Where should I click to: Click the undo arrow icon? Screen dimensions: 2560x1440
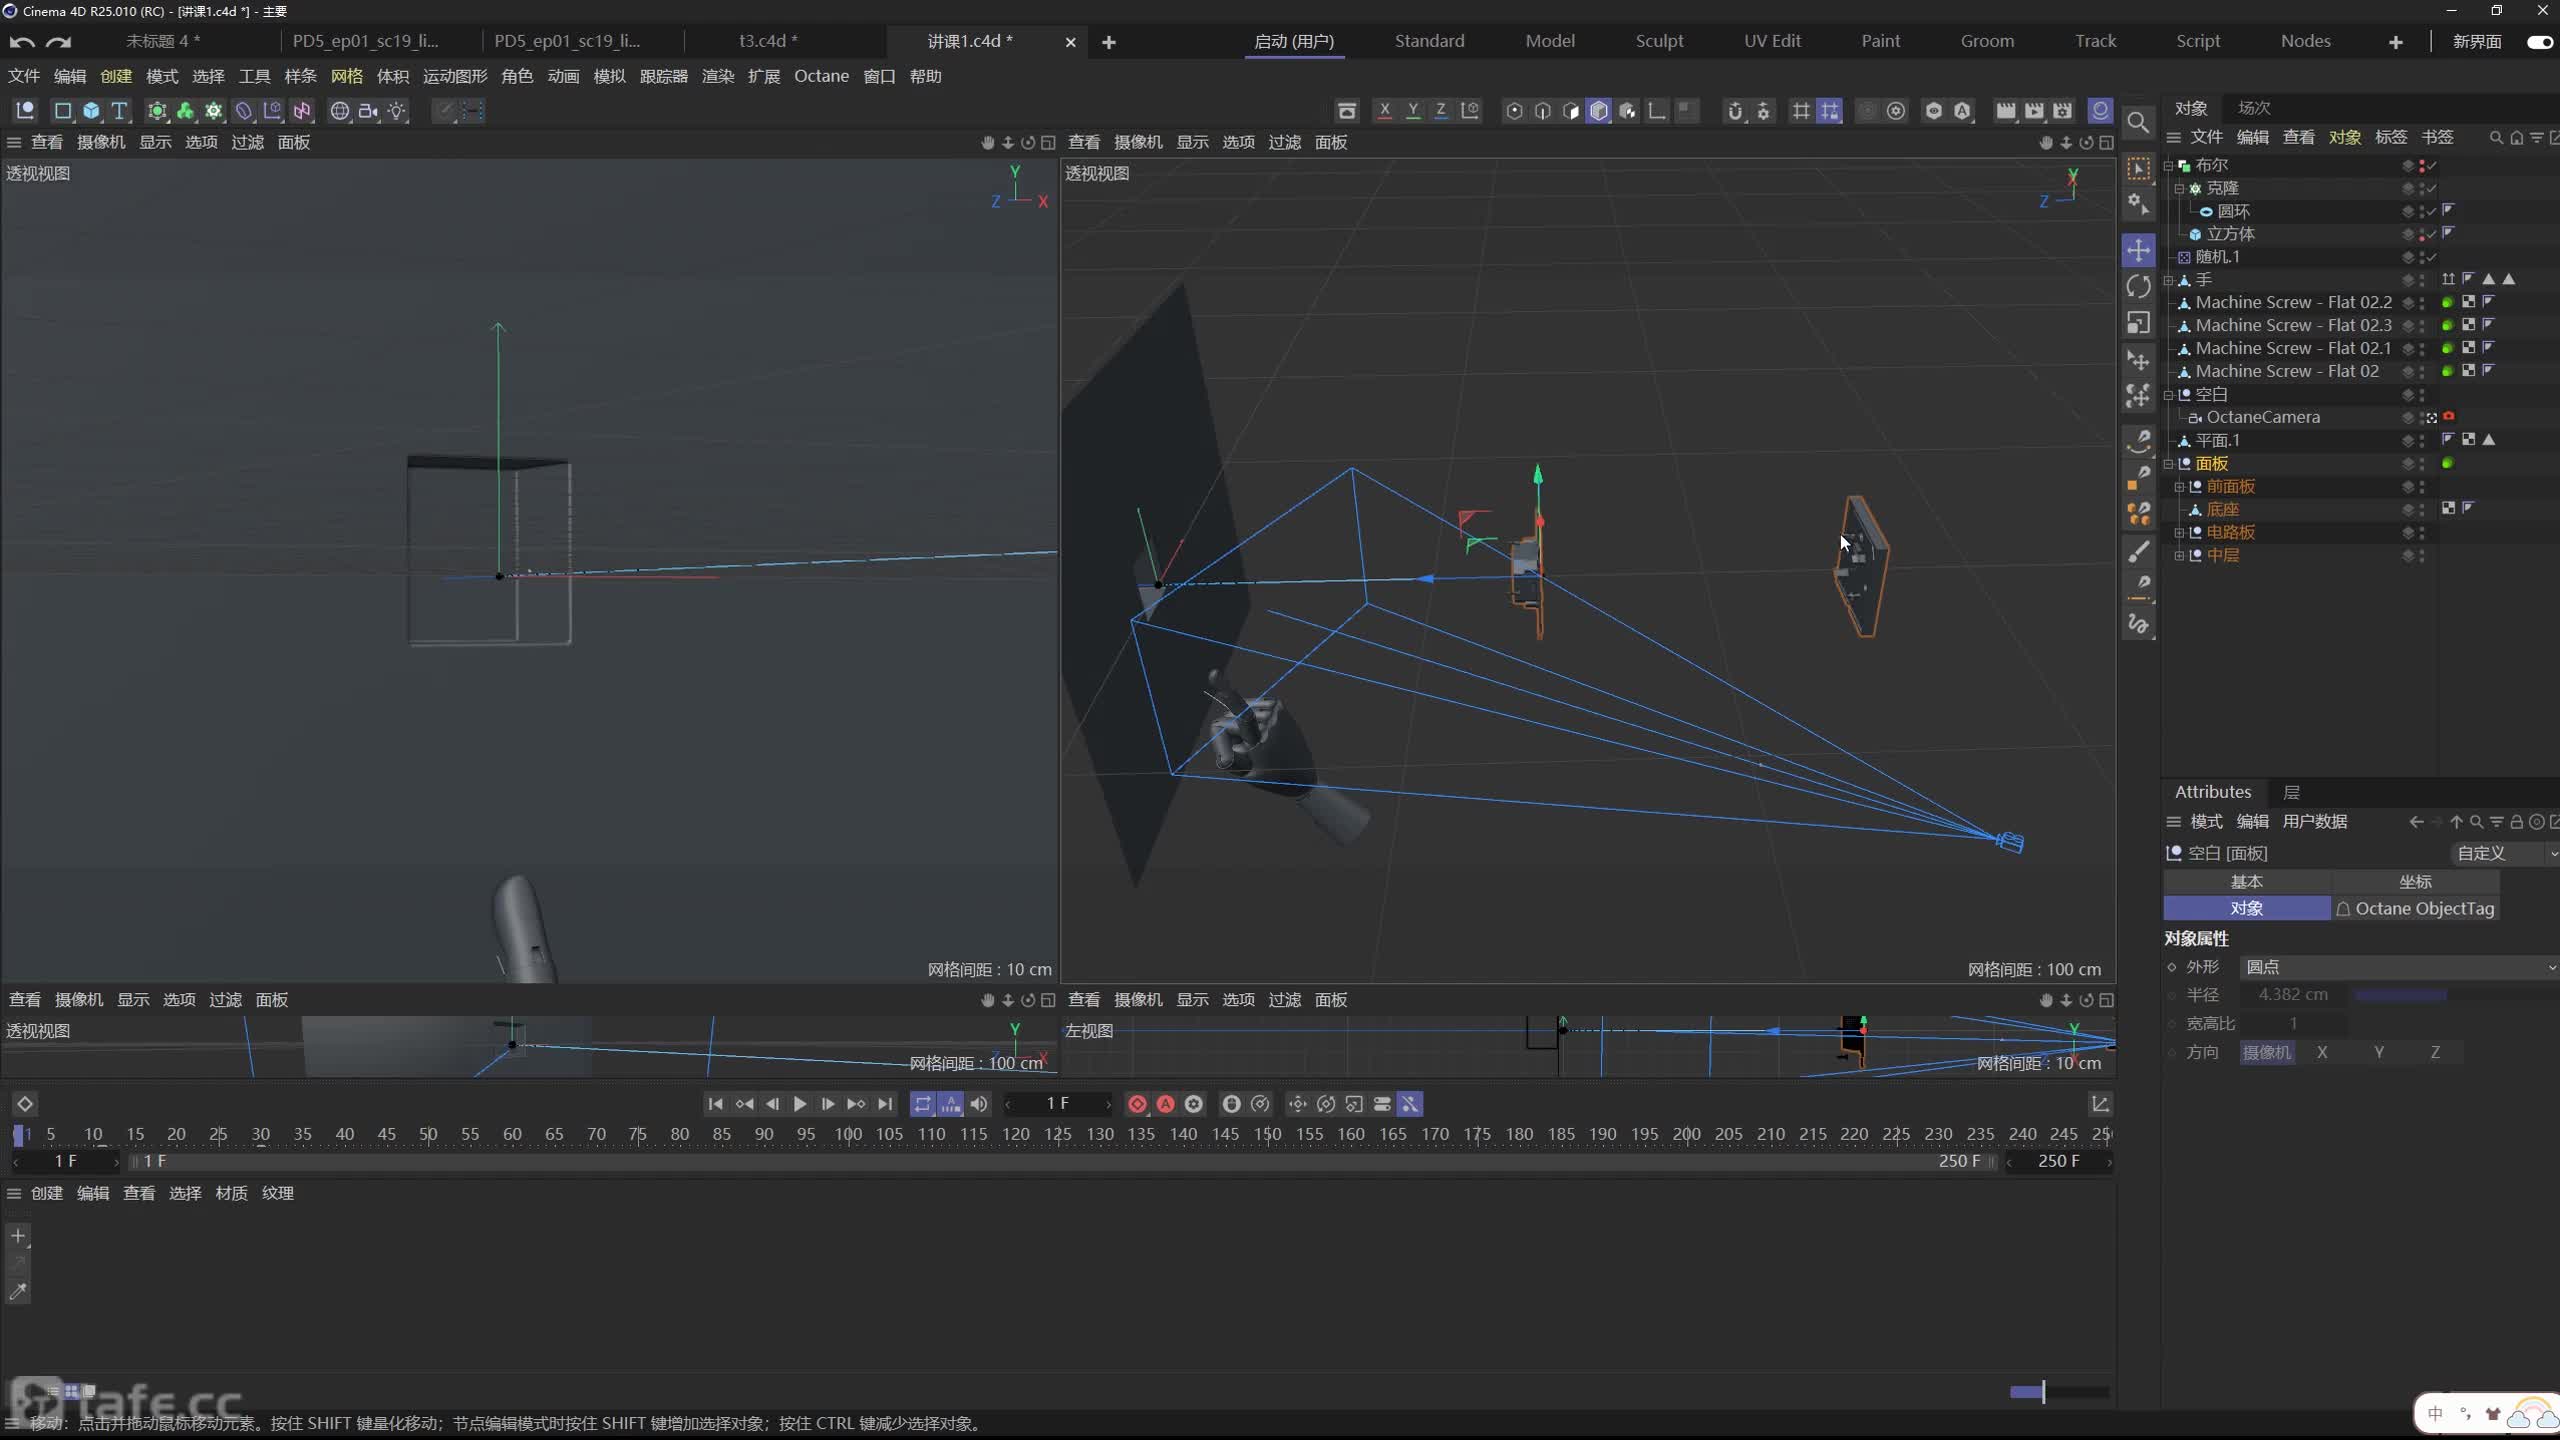21,41
